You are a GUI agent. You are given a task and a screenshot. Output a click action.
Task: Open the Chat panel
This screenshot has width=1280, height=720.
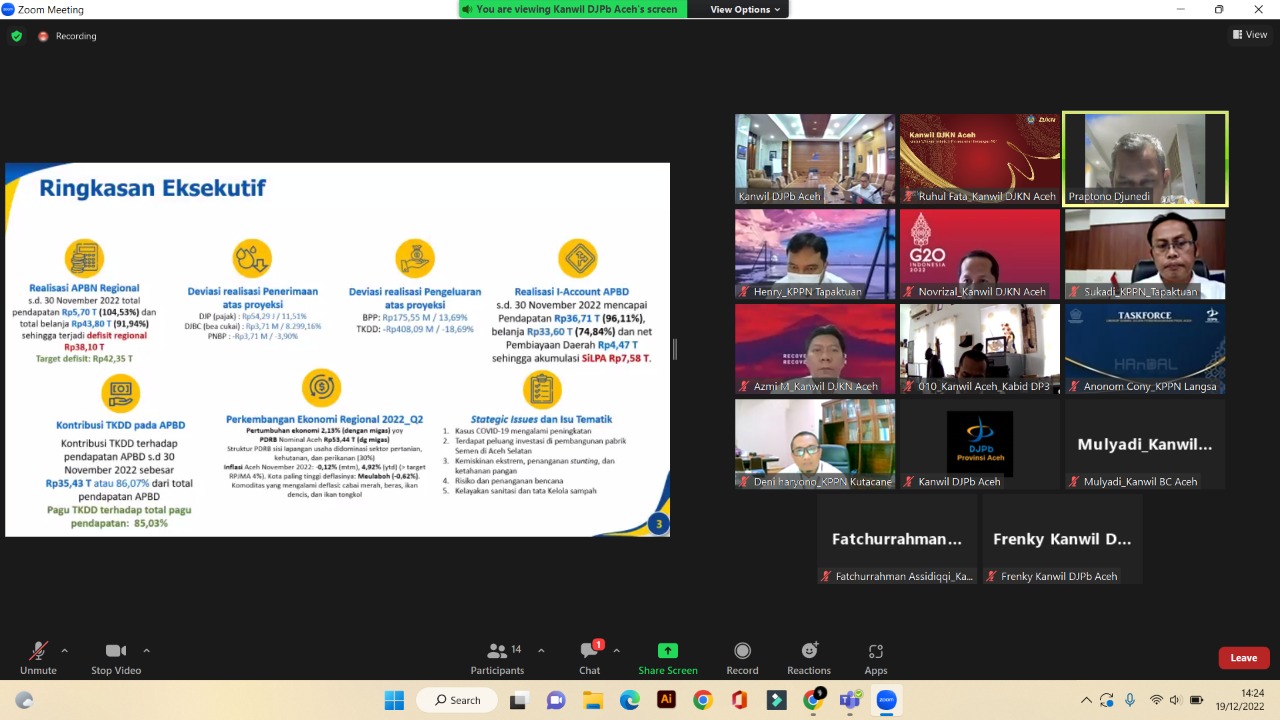590,658
